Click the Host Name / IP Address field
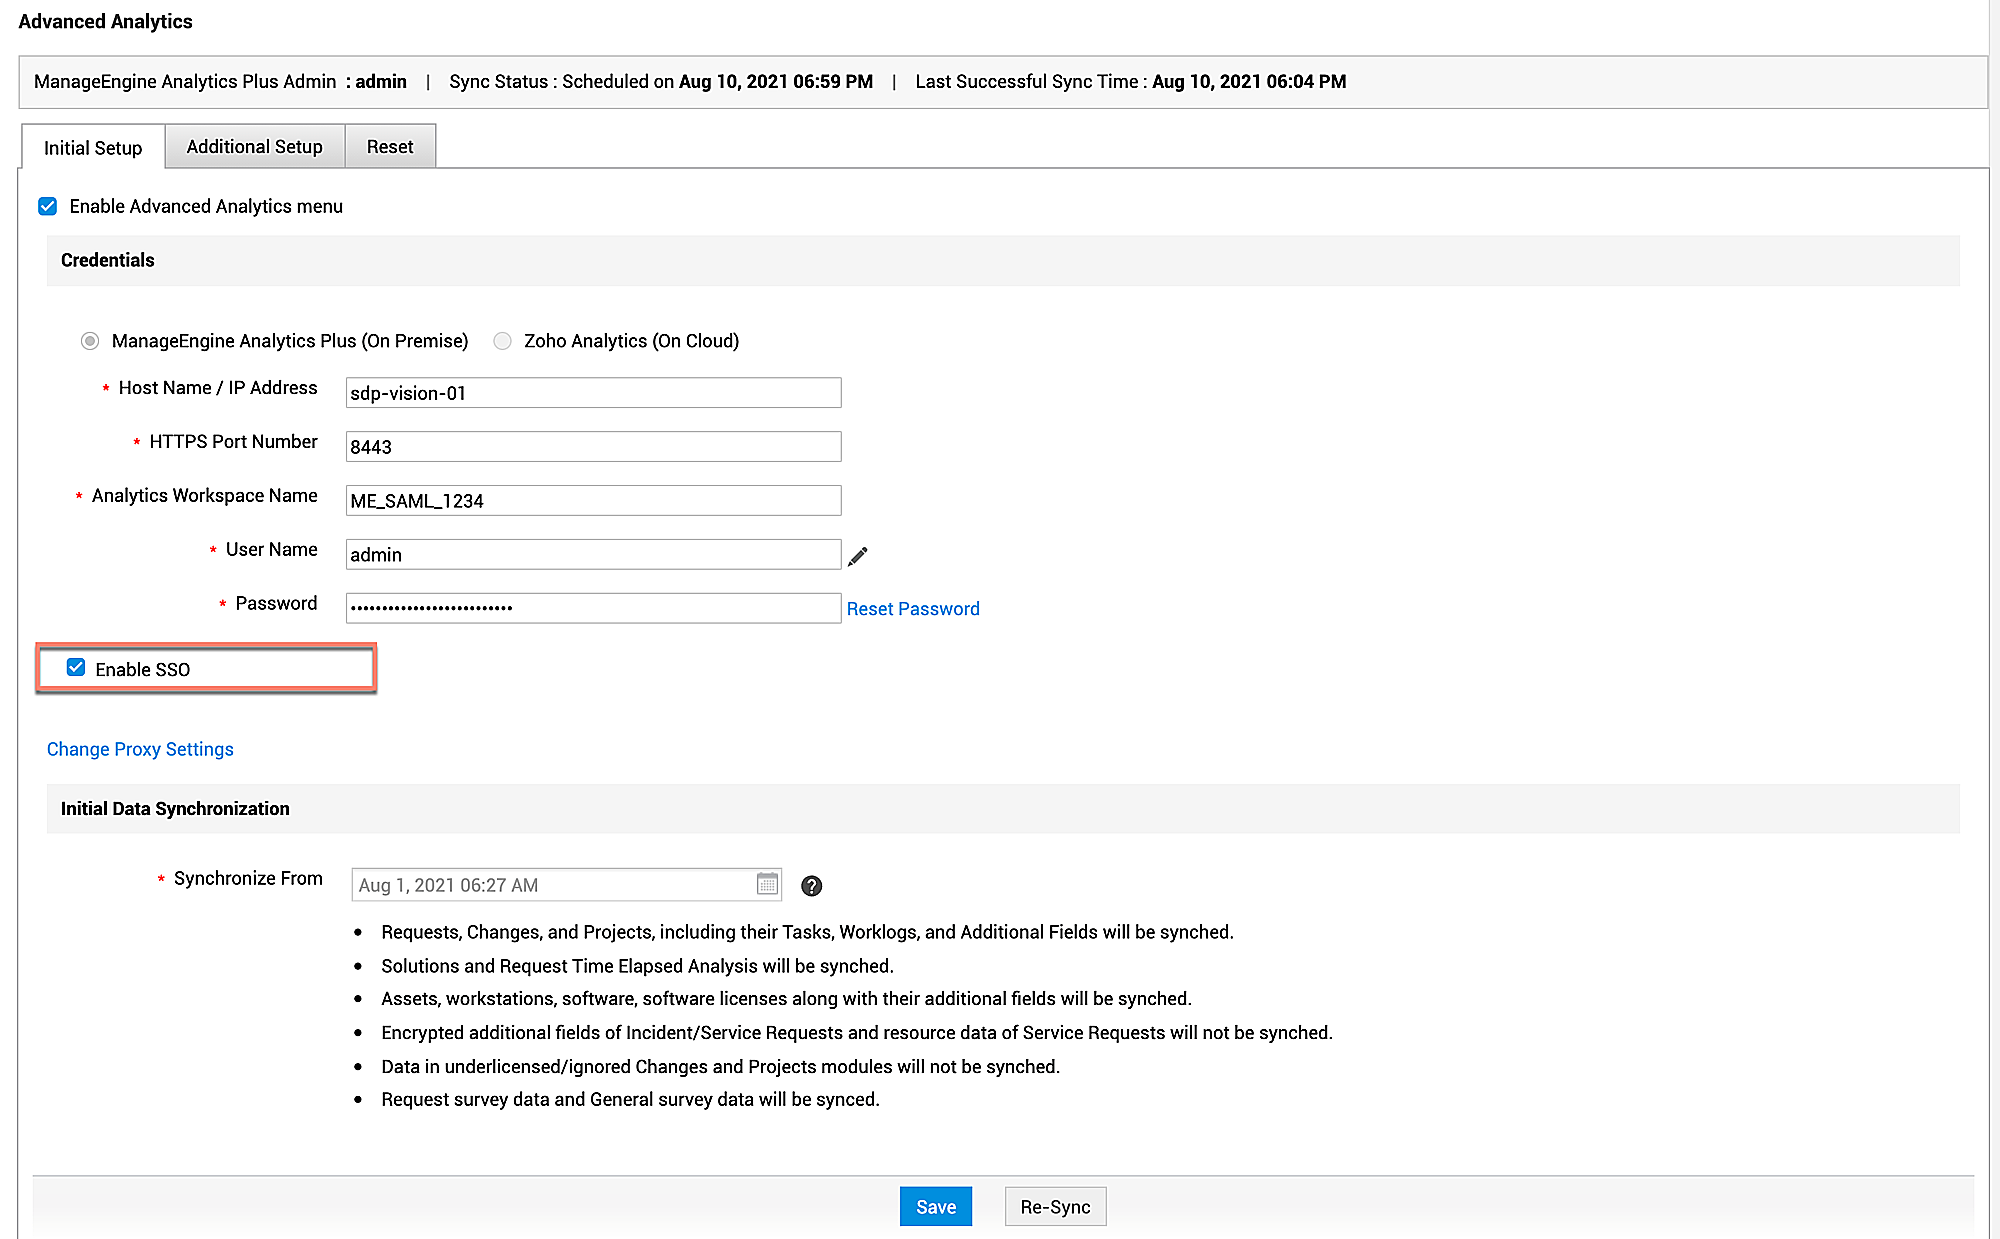2000x1239 pixels. coord(593,393)
